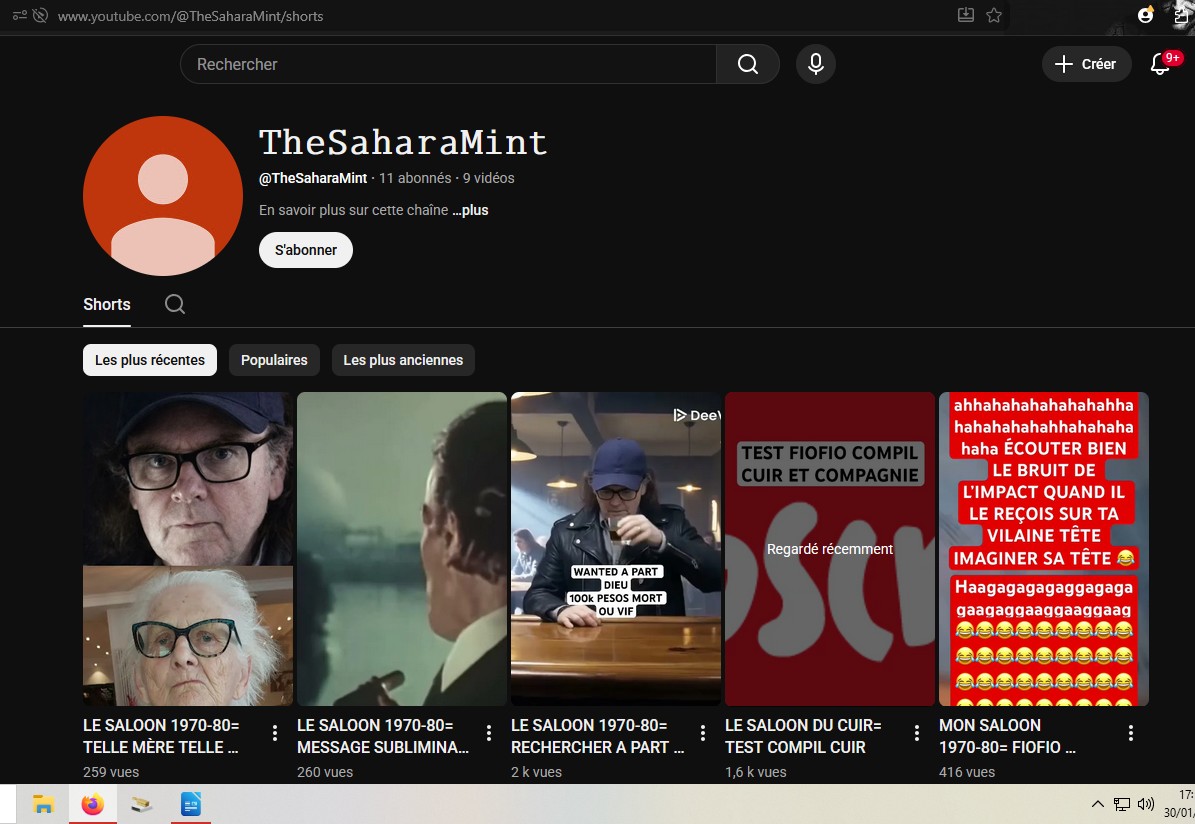Open Firefox from the taskbar
This screenshot has width=1195, height=824.
93,804
